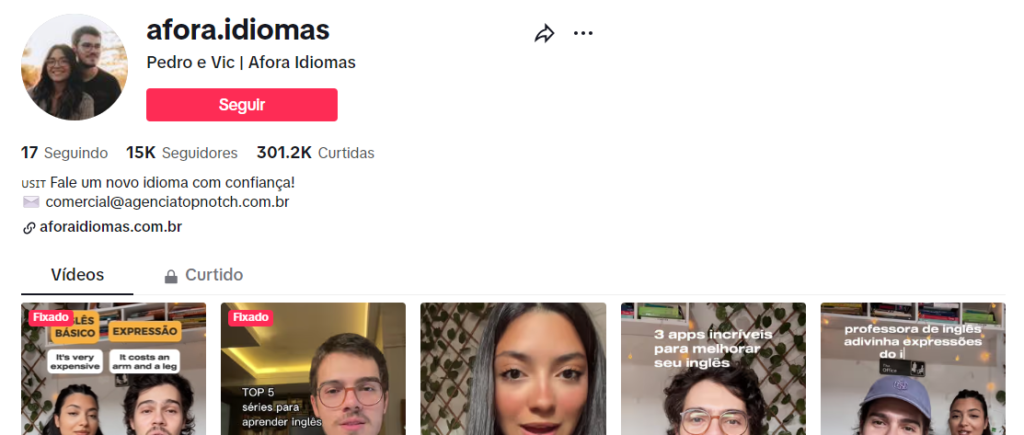View the 17 Seguindo list
1024x435 pixels.
65,153
